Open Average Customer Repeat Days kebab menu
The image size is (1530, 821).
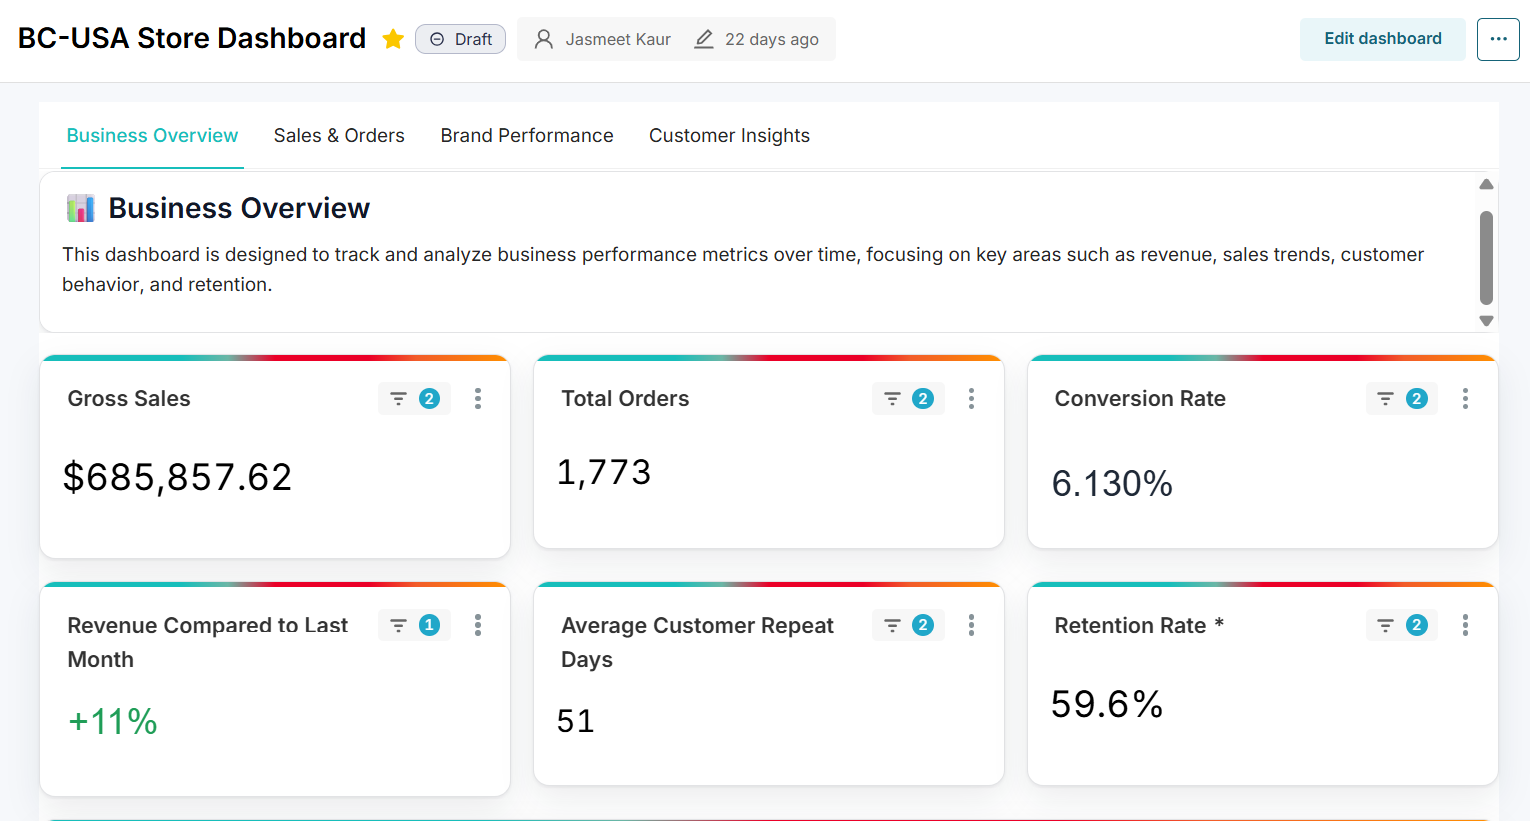pyautogui.click(x=971, y=625)
